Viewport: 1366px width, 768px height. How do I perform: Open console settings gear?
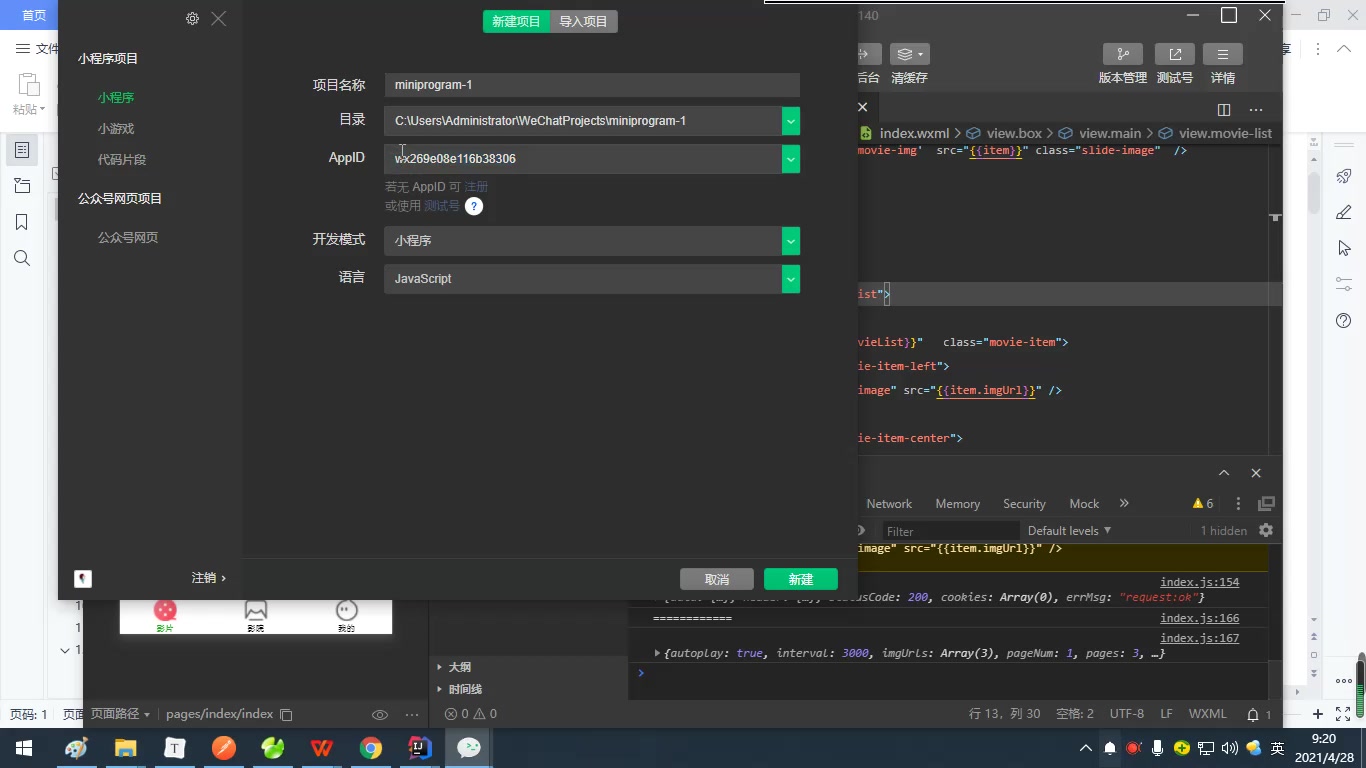(x=1266, y=531)
